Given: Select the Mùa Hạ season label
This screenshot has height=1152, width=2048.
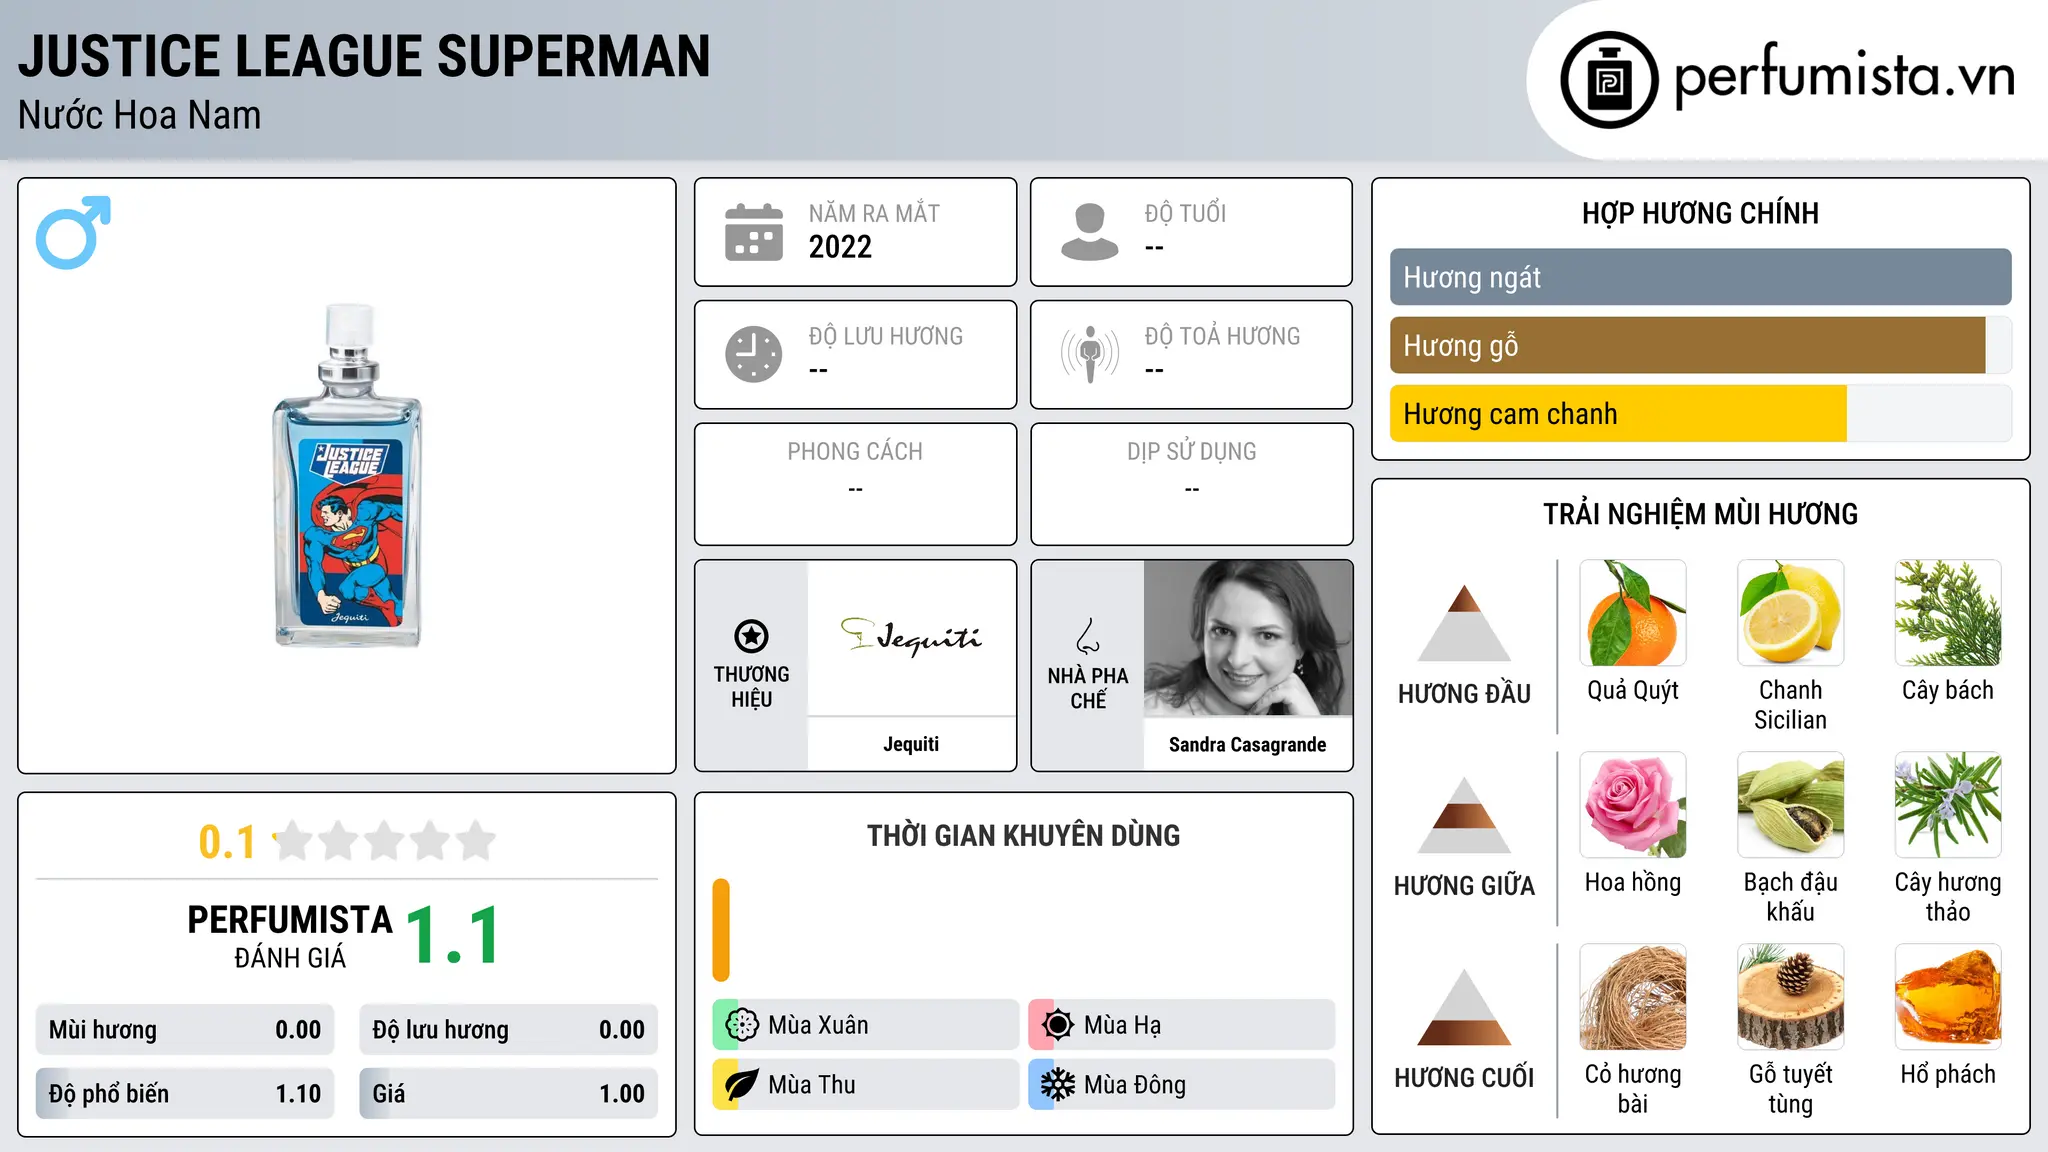Looking at the screenshot, I should tap(1122, 1025).
